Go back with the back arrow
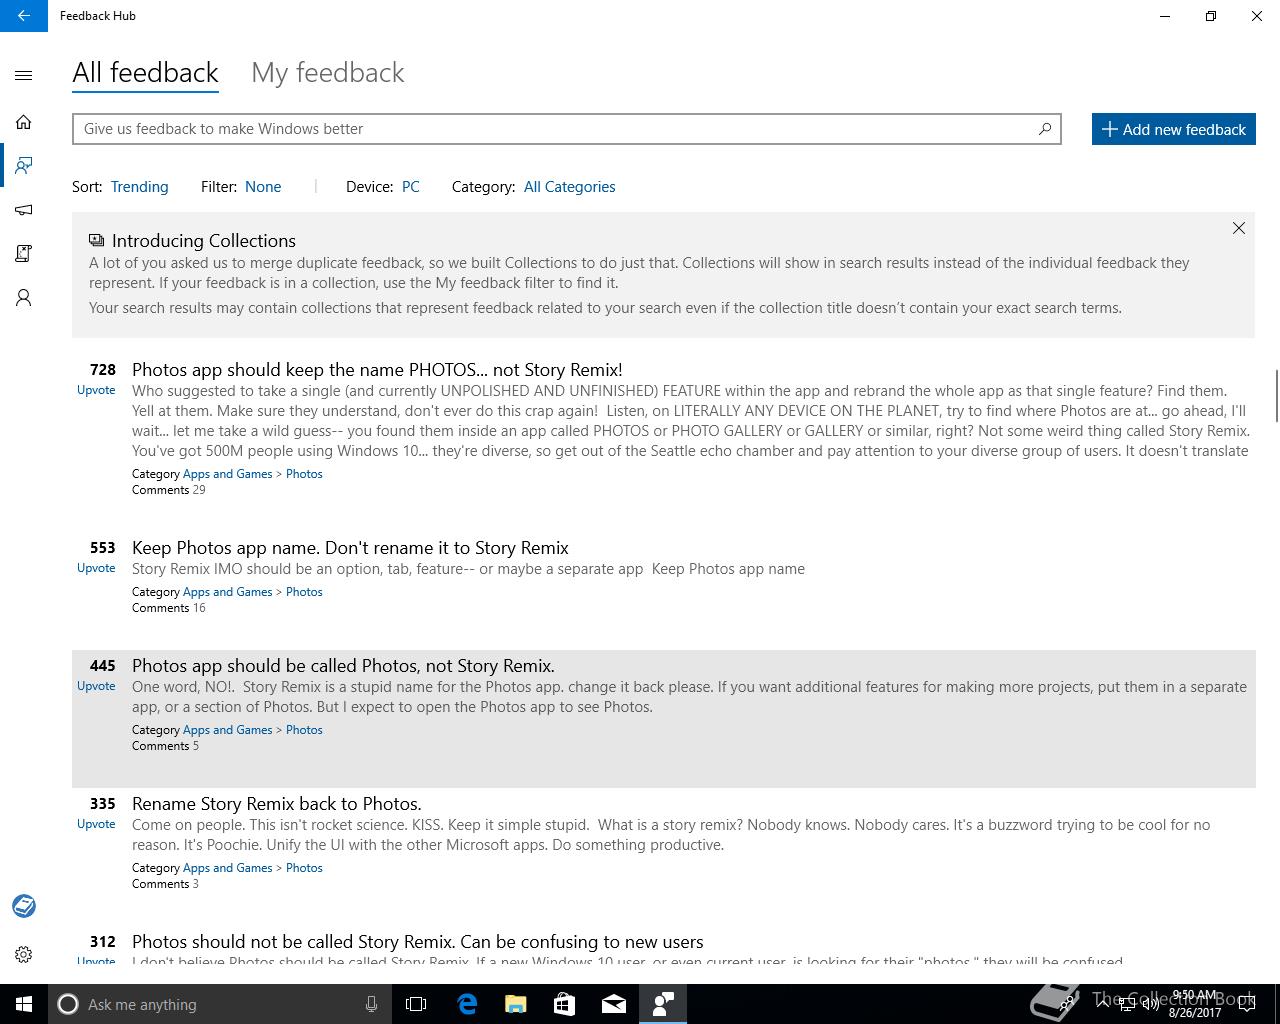 tap(24, 16)
